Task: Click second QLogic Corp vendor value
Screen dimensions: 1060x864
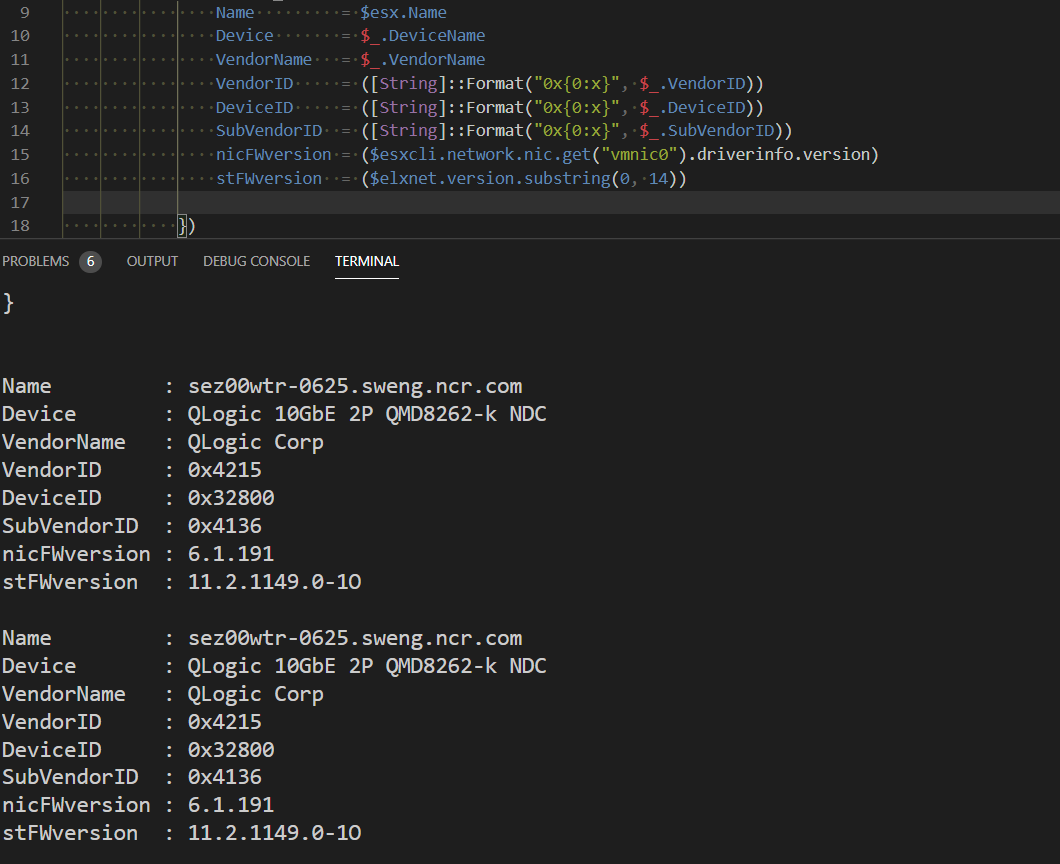Action: pyautogui.click(x=256, y=694)
